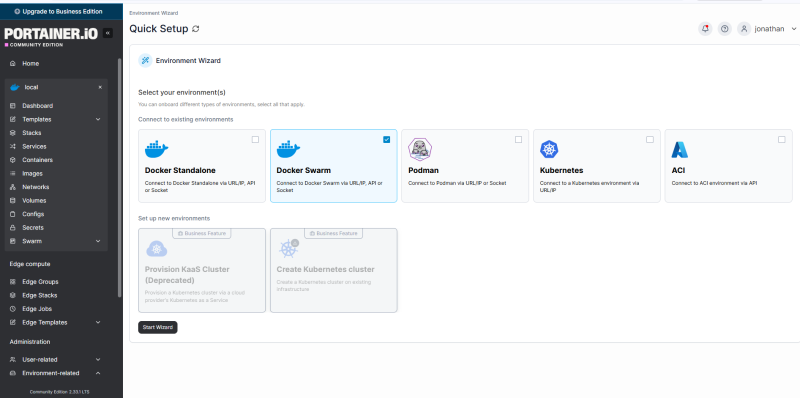Close the local environment with x
This screenshot has width=800, height=398.
[100, 87]
